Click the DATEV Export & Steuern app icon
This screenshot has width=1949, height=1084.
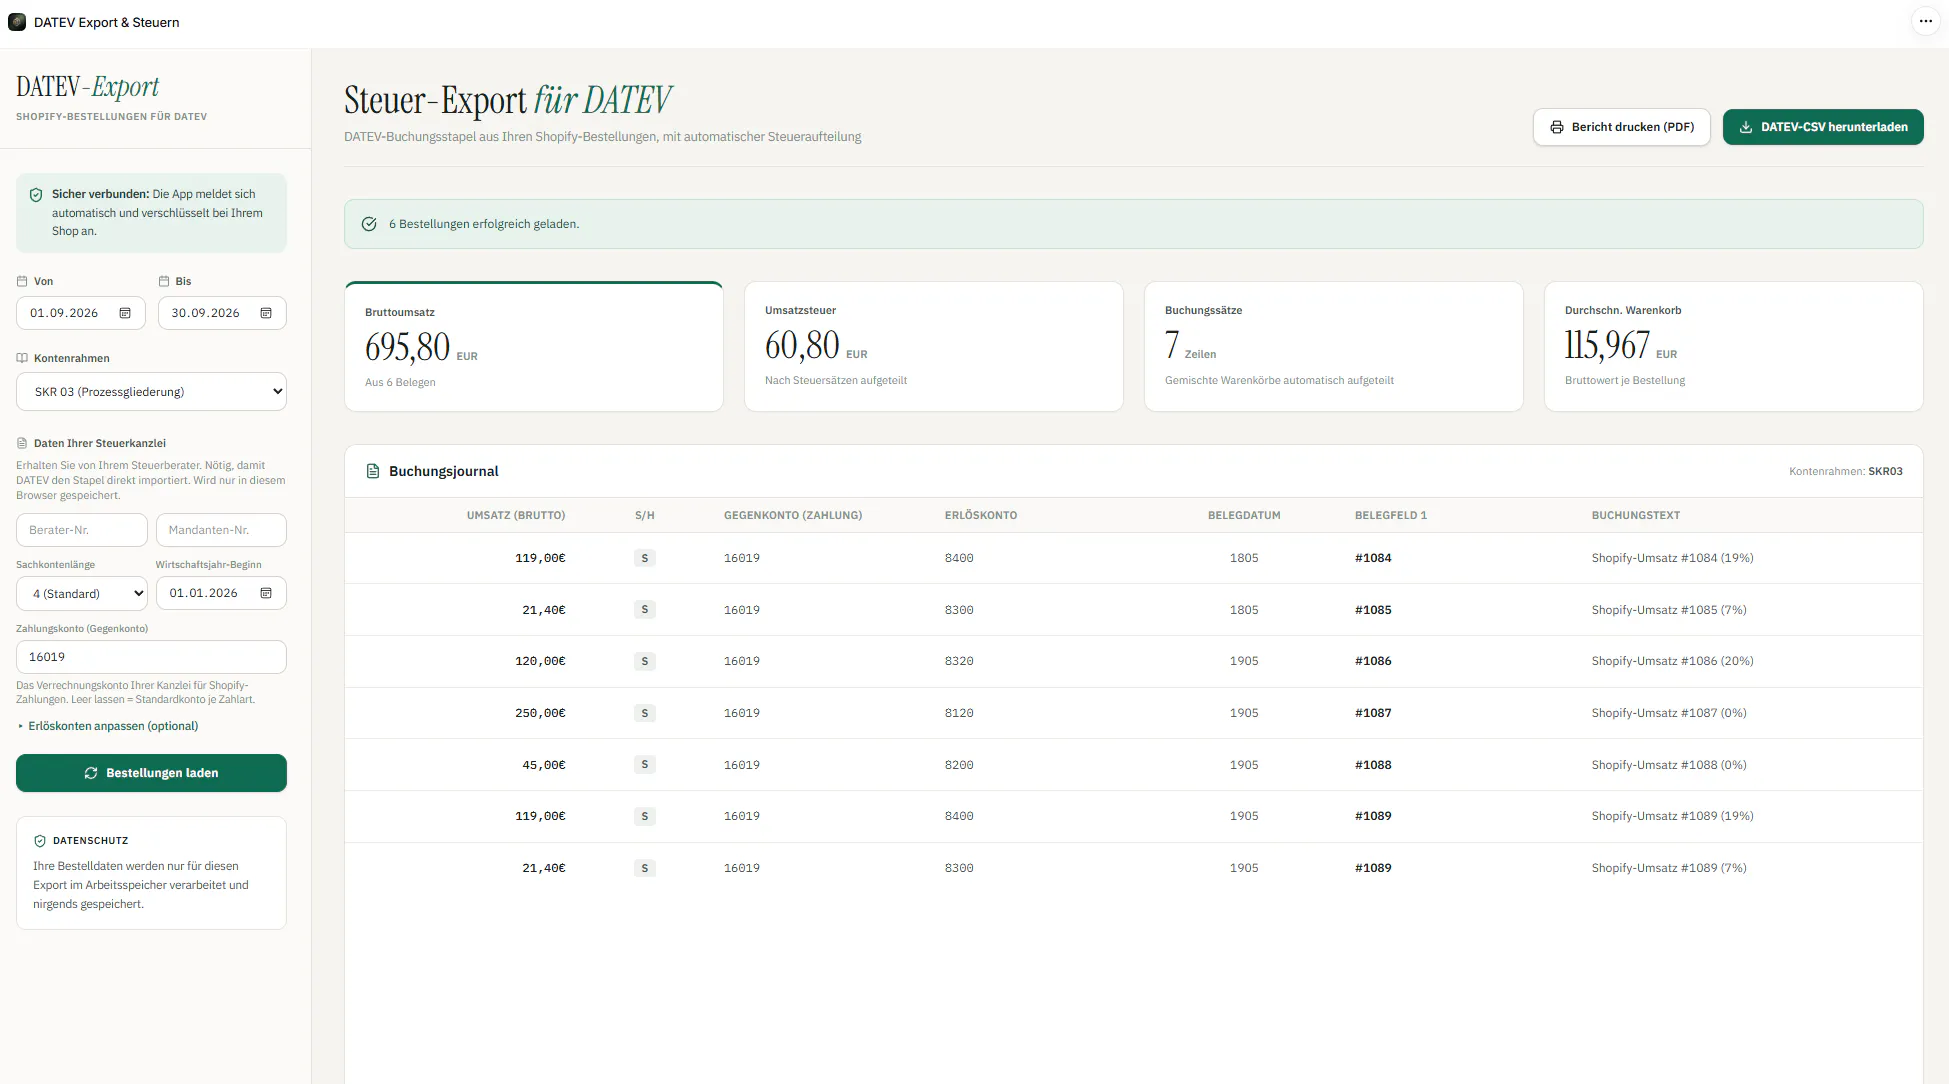coord(17,22)
